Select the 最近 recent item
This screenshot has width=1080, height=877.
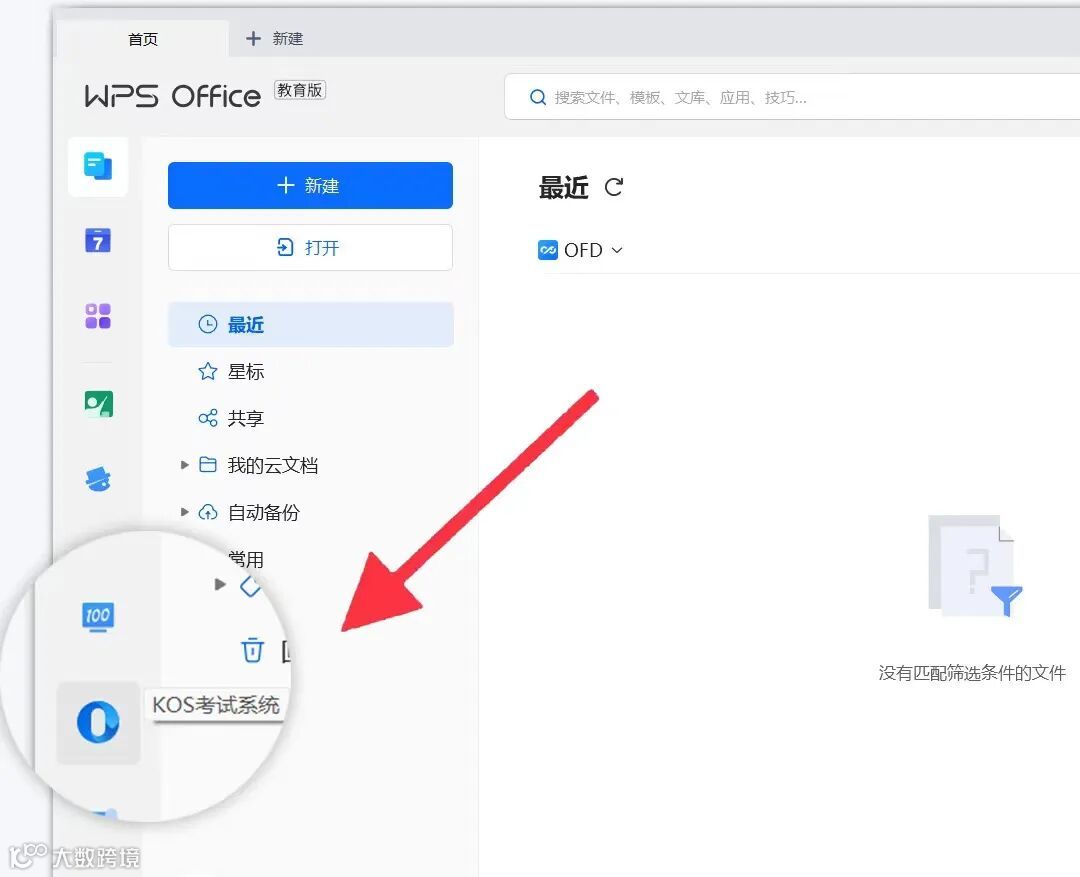(x=311, y=324)
